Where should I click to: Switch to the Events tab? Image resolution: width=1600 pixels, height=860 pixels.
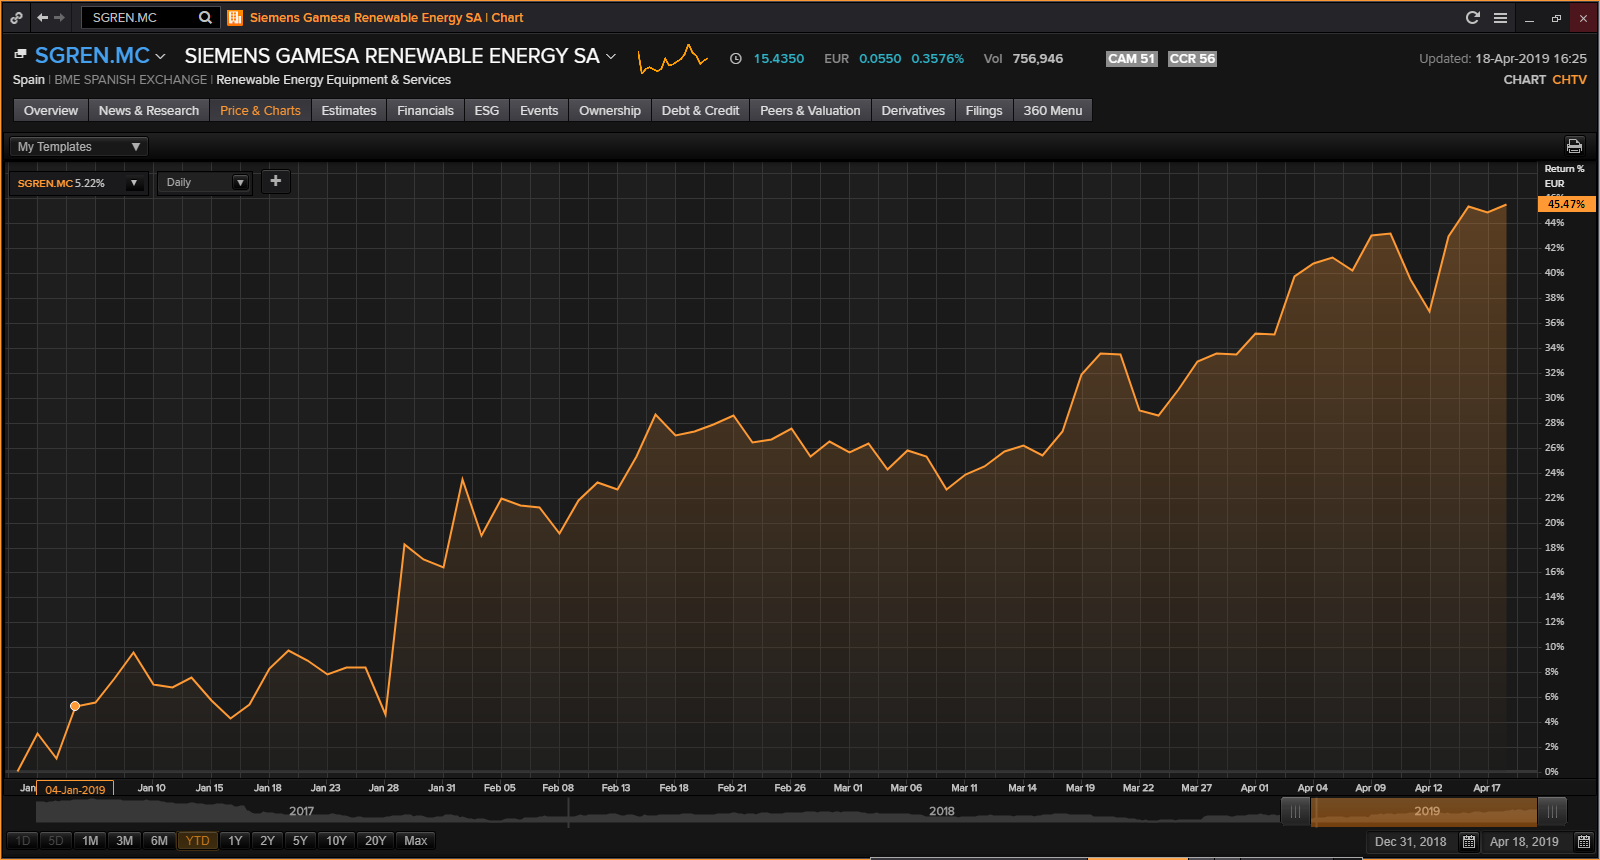[539, 111]
